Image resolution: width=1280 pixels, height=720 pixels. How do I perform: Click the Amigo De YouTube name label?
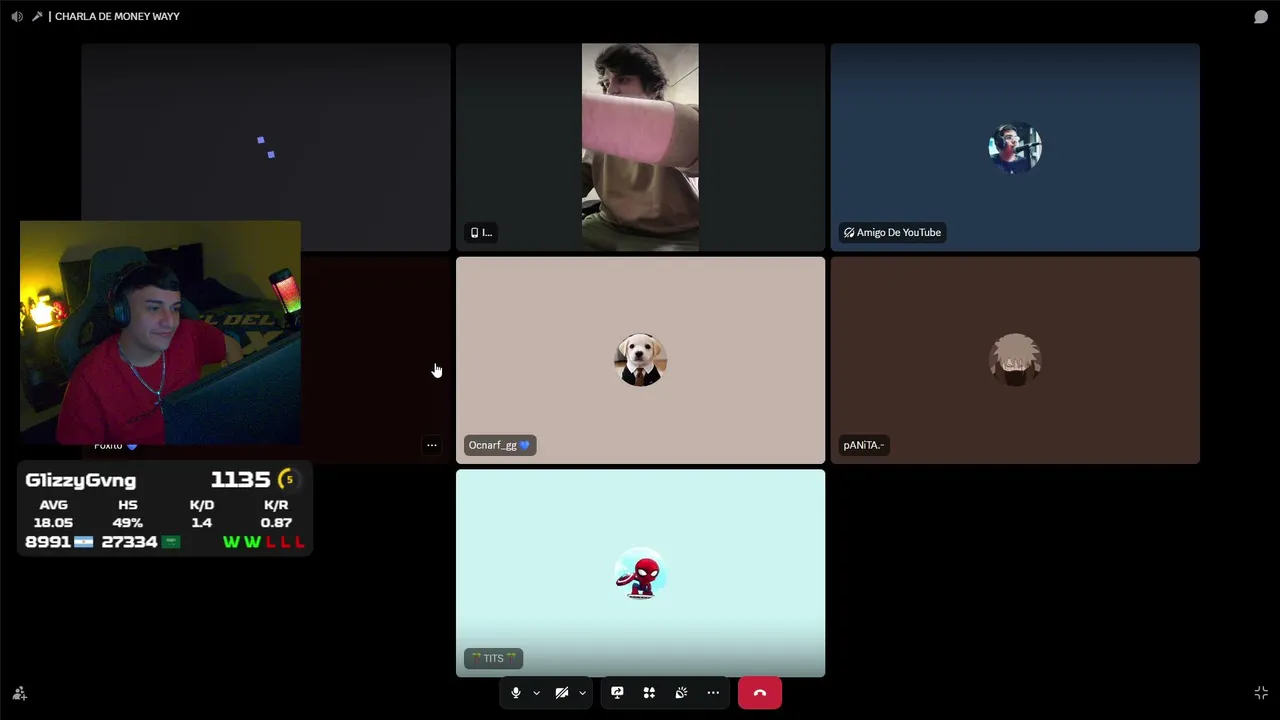(x=892, y=233)
